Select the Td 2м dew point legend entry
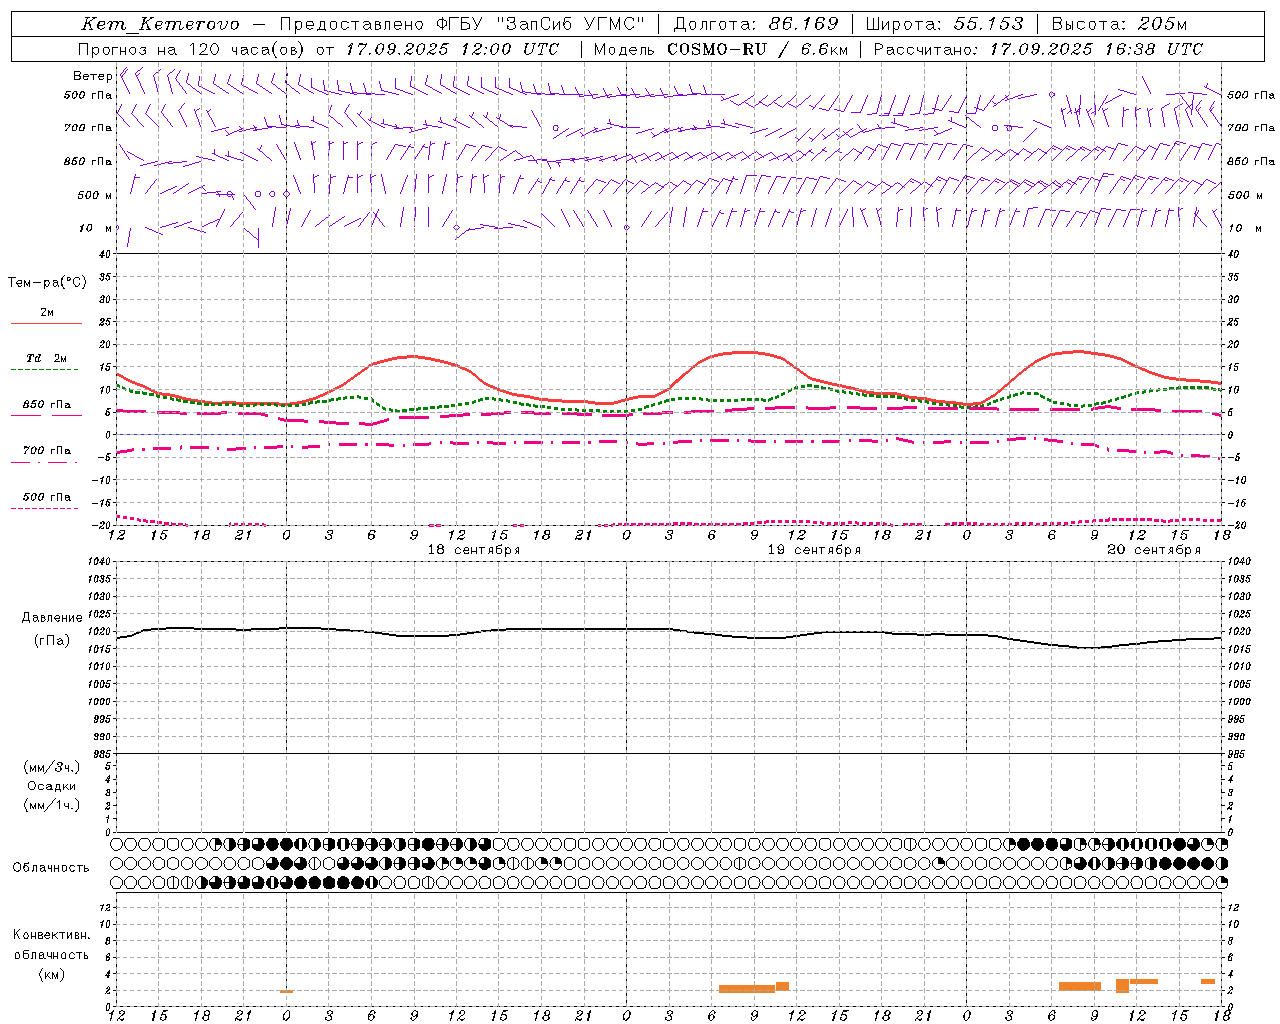Image resolution: width=1280 pixels, height=1024 pixels. (x=47, y=358)
